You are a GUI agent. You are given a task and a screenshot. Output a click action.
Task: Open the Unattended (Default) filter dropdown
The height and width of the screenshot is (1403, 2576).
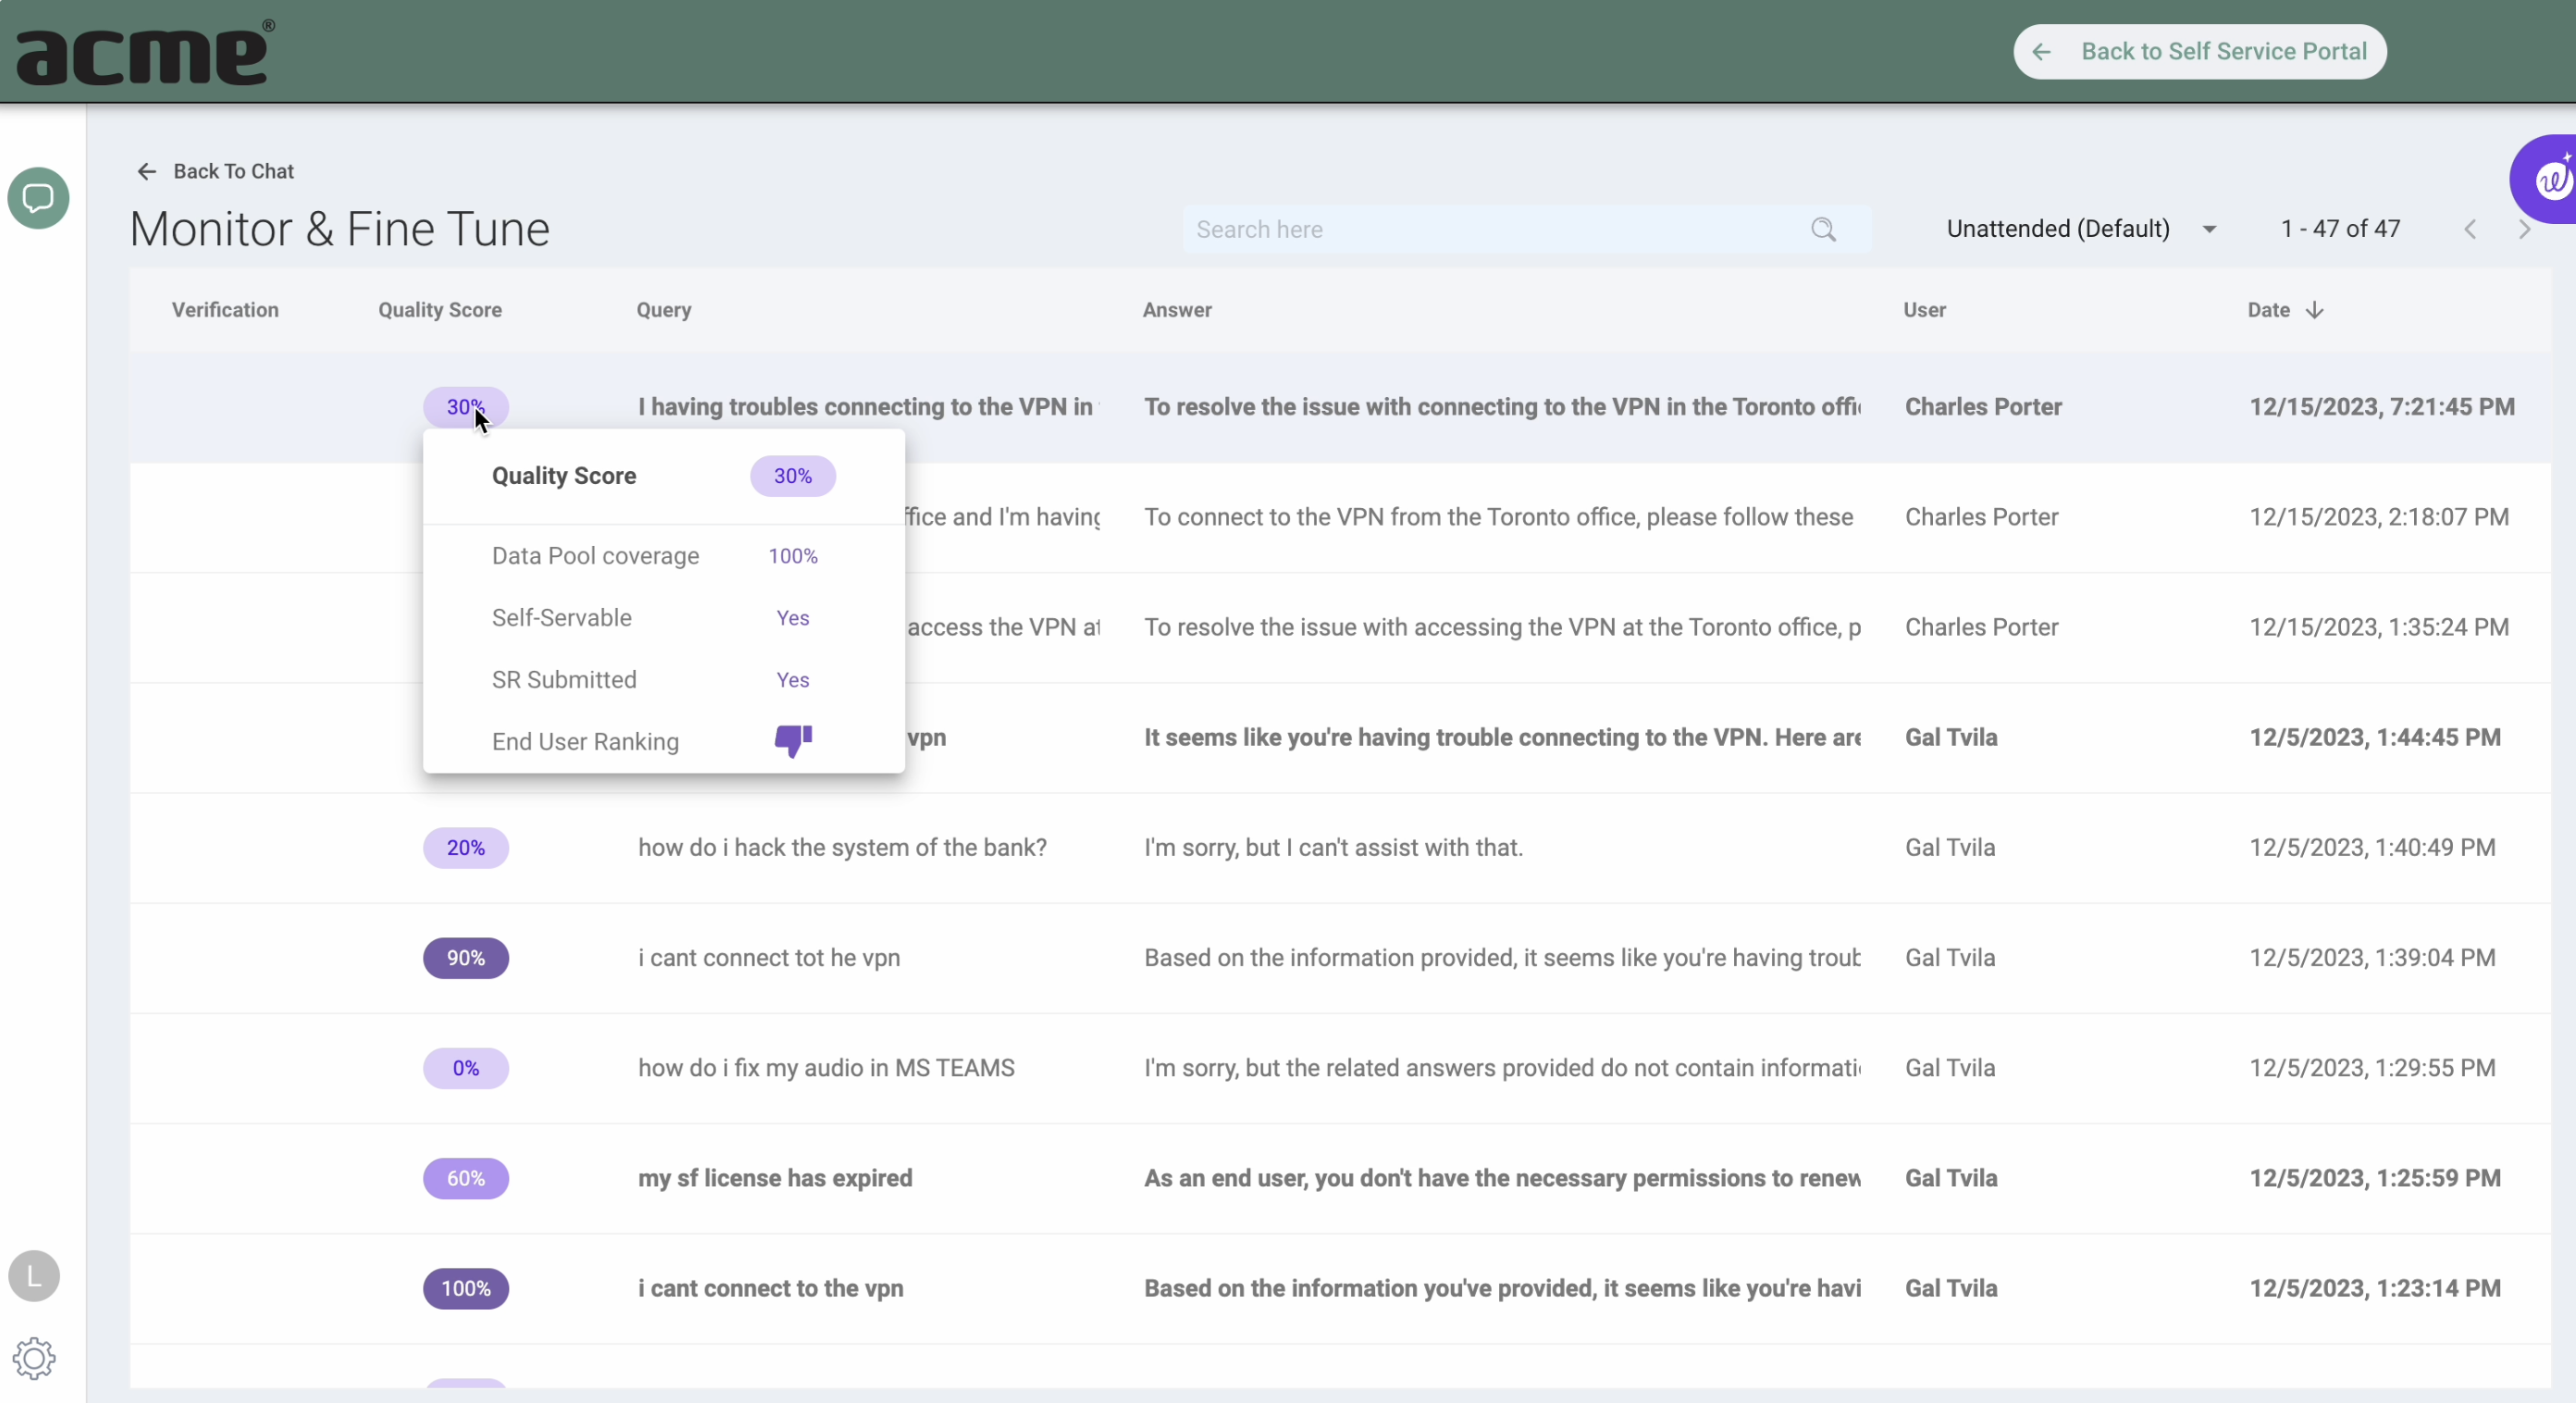click(2081, 229)
